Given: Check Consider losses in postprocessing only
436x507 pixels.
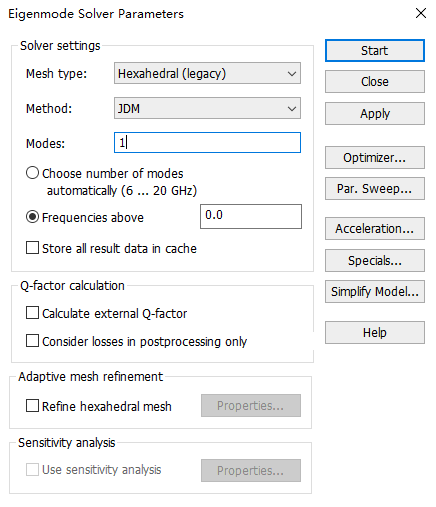Looking at the screenshot, I should 32,341.
